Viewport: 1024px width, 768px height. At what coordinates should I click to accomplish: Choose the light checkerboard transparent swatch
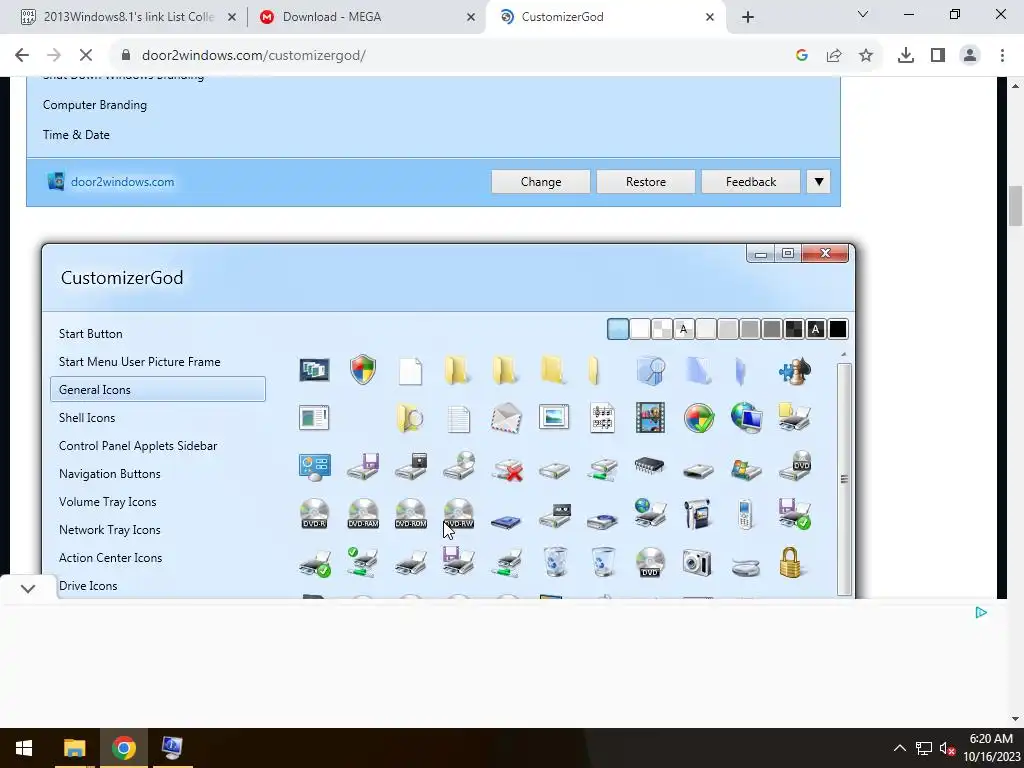click(662, 329)
